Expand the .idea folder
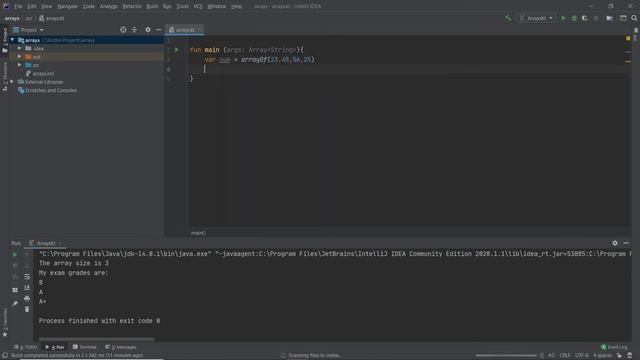 (19, 48)
